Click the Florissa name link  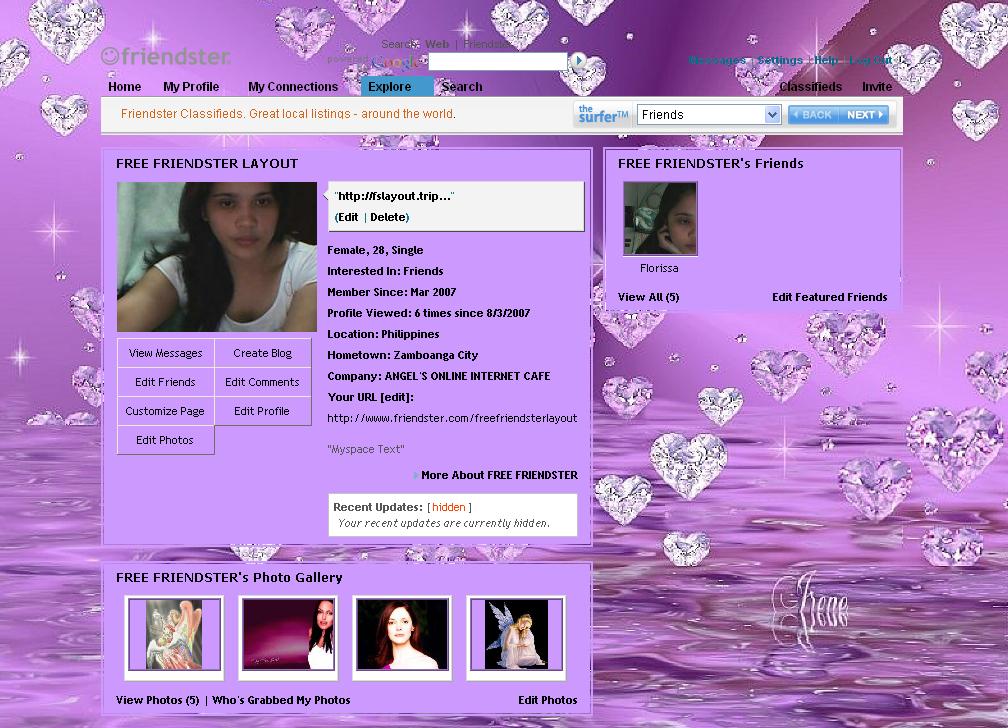(659, 268)
